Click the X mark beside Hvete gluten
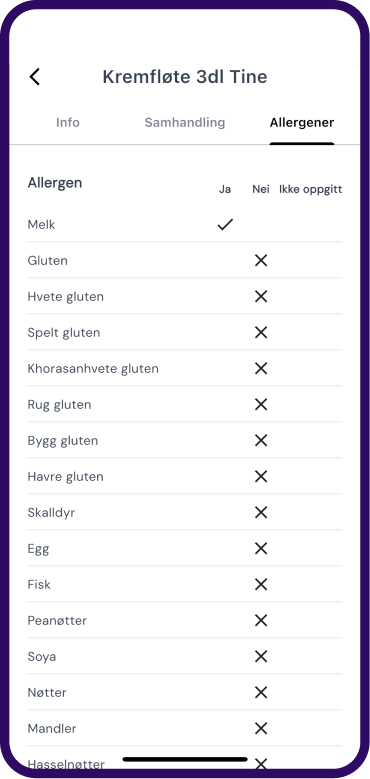 click(261, 297)
